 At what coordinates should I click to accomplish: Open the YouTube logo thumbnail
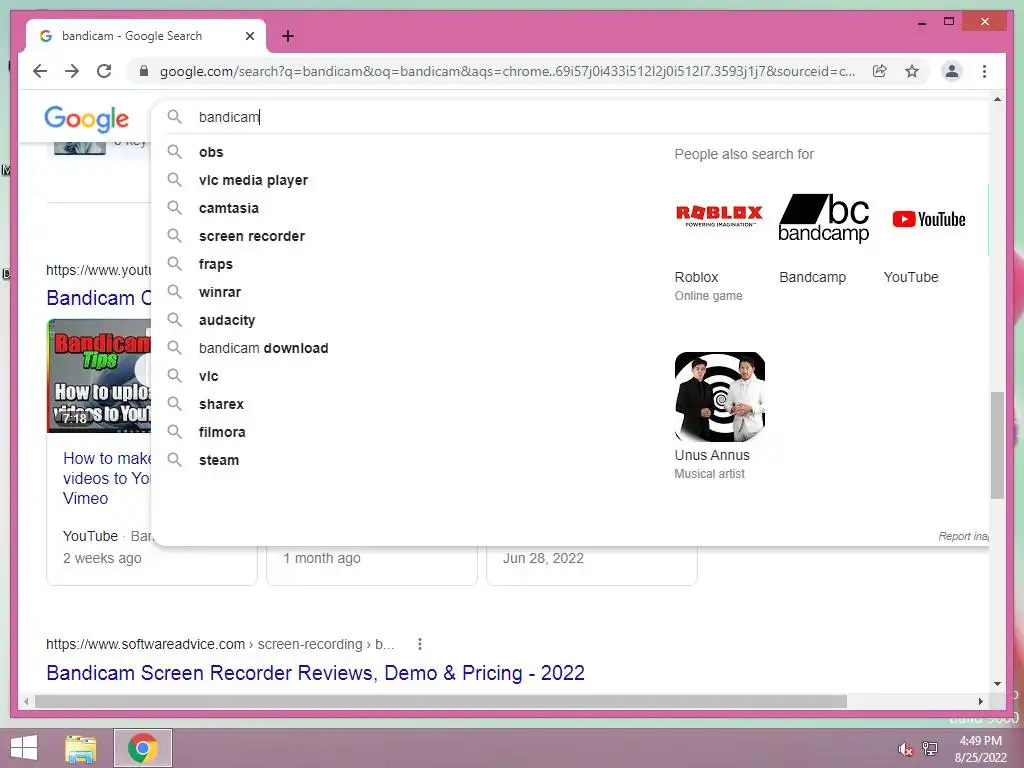929,219
